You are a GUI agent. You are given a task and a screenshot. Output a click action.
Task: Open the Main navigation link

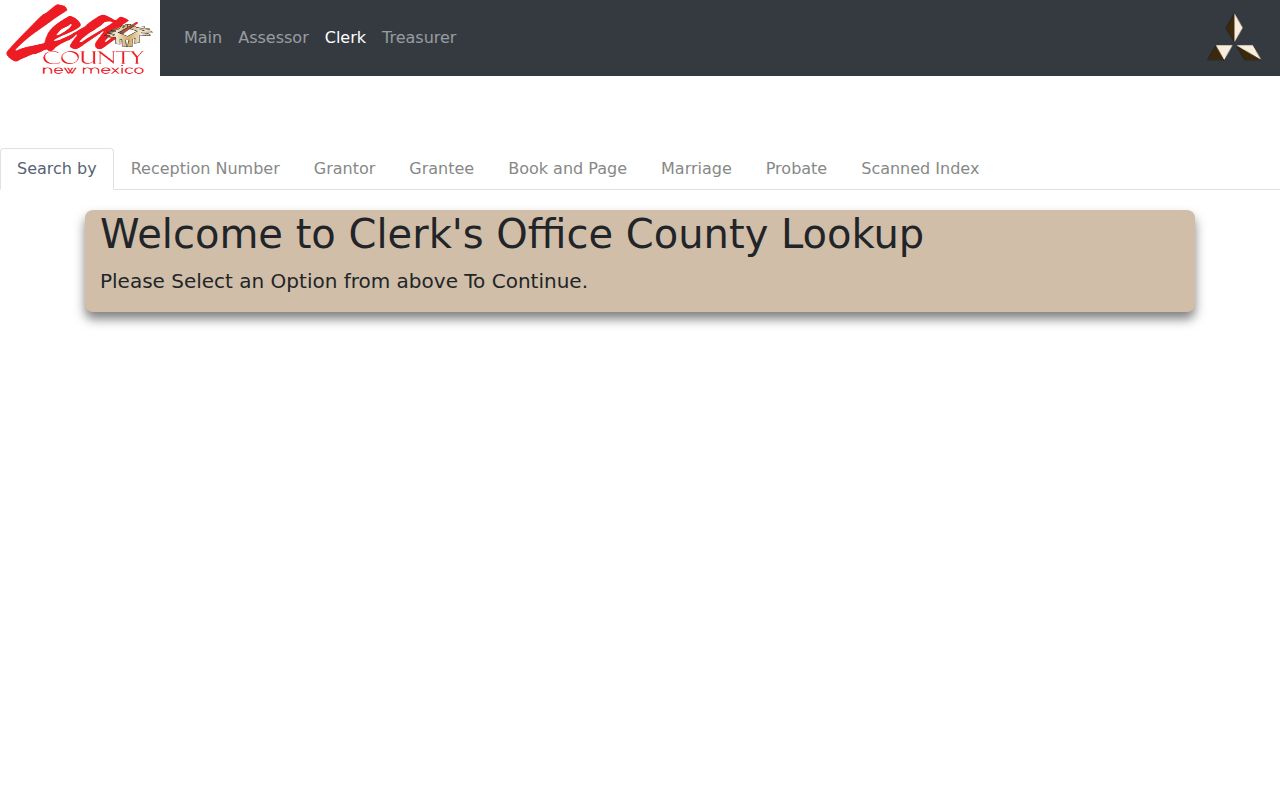[203, 38]
